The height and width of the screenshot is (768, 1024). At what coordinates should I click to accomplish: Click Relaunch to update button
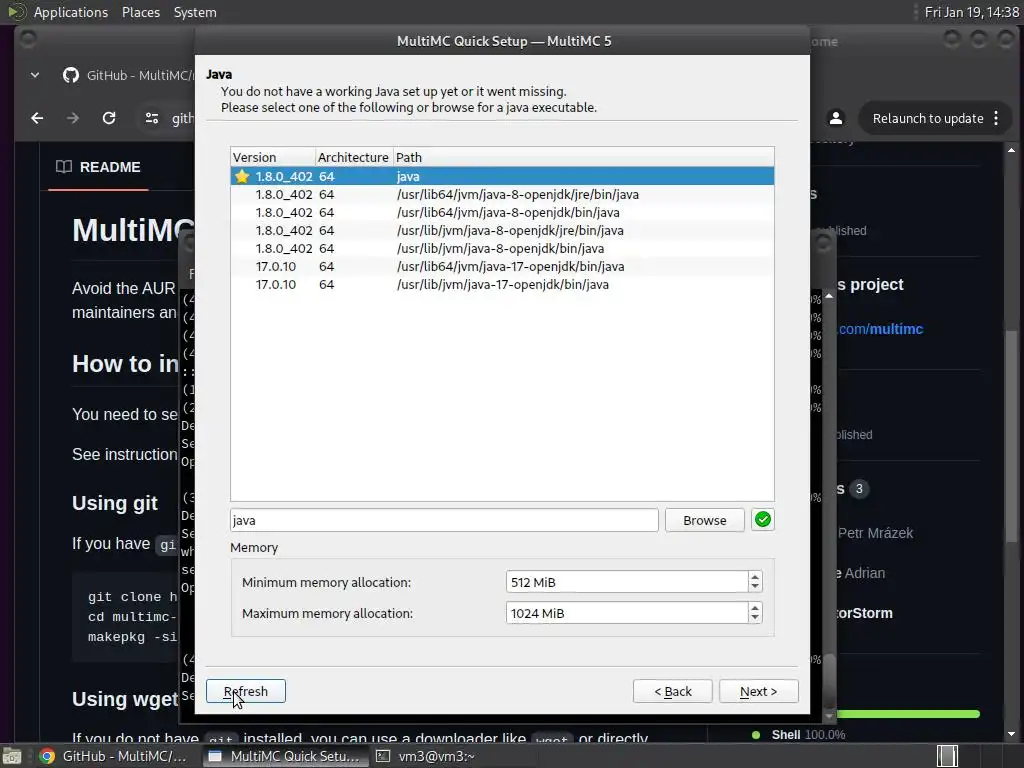927,118
